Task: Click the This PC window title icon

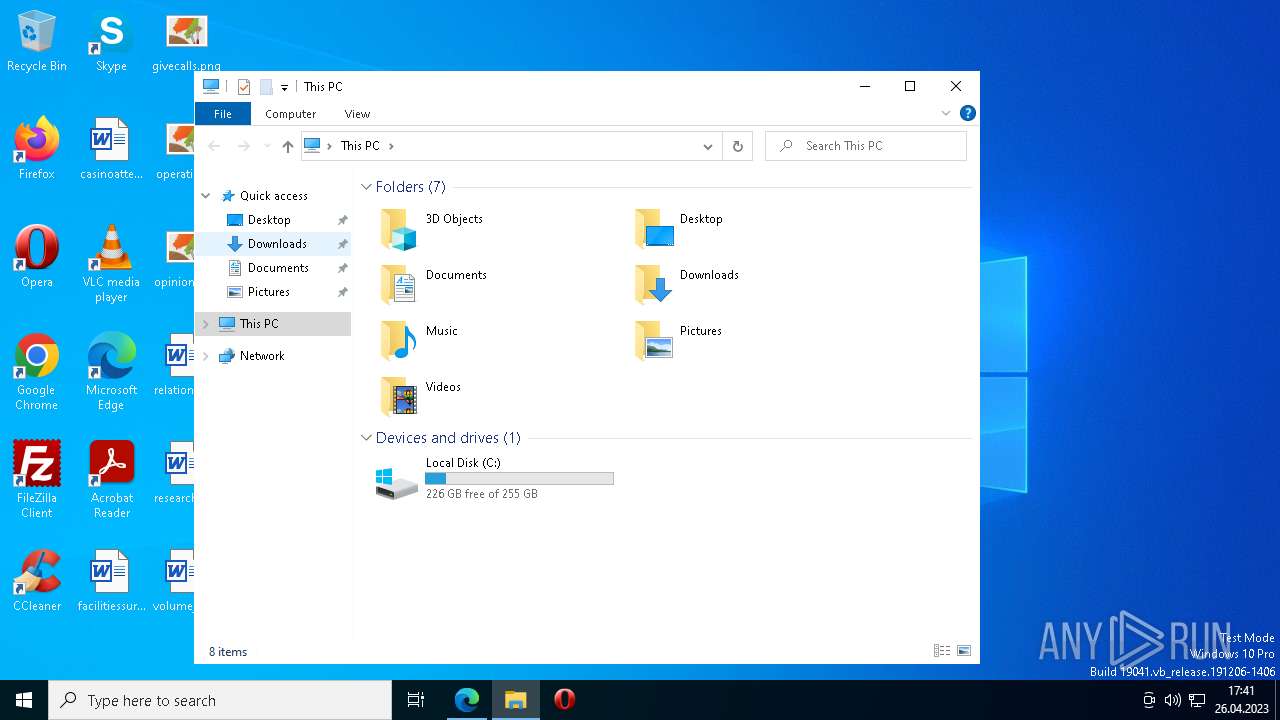Action: click(211, 87)
